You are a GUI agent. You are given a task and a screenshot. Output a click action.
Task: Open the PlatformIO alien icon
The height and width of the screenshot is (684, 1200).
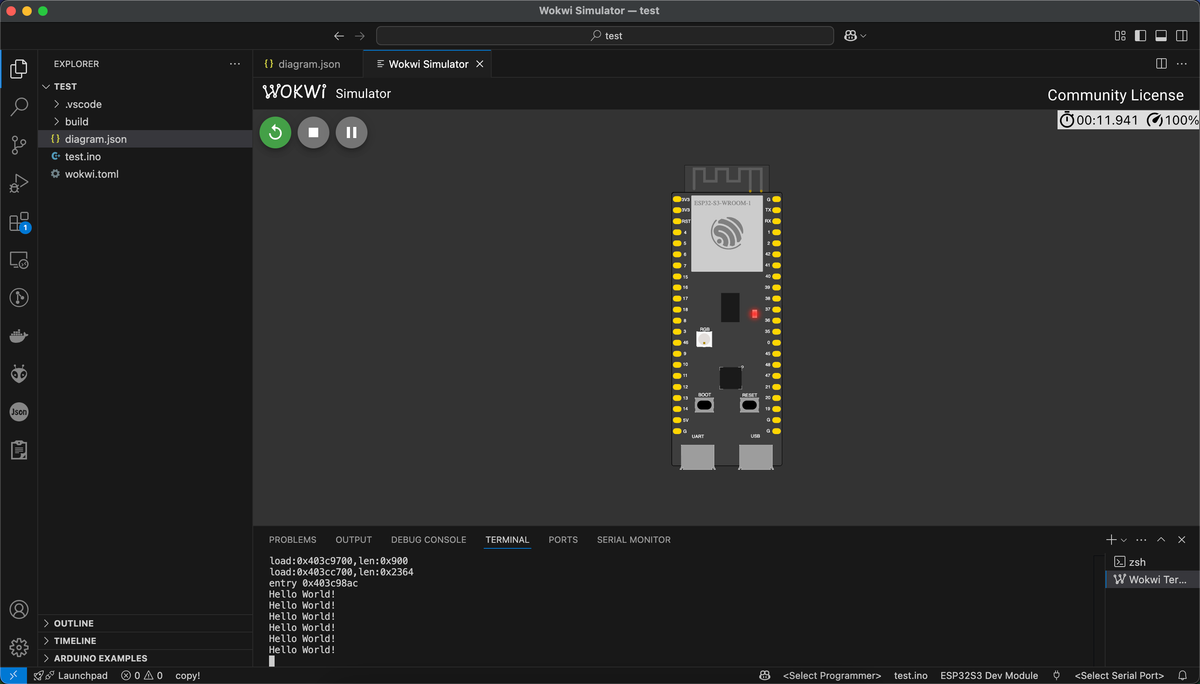point(19,374)
